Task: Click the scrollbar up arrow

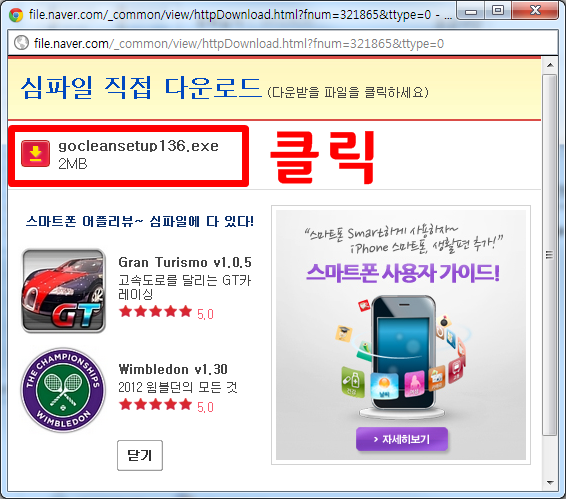Action: [x=550, y=65]
